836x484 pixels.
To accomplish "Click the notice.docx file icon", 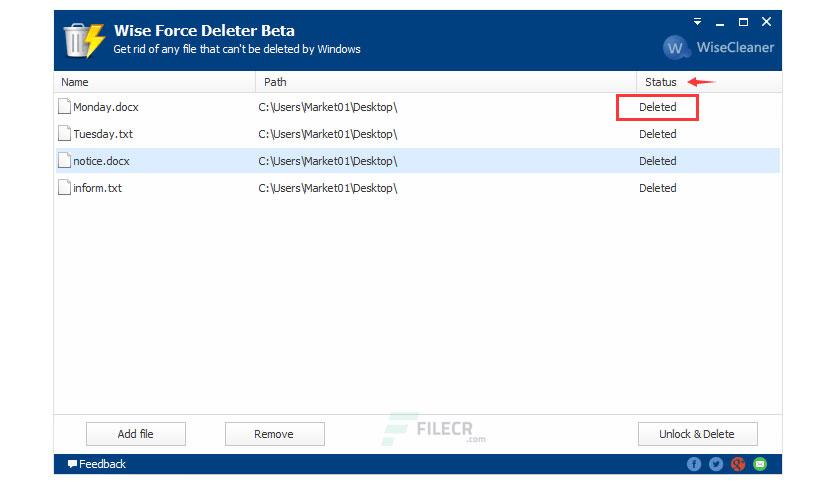I will 65,160.
